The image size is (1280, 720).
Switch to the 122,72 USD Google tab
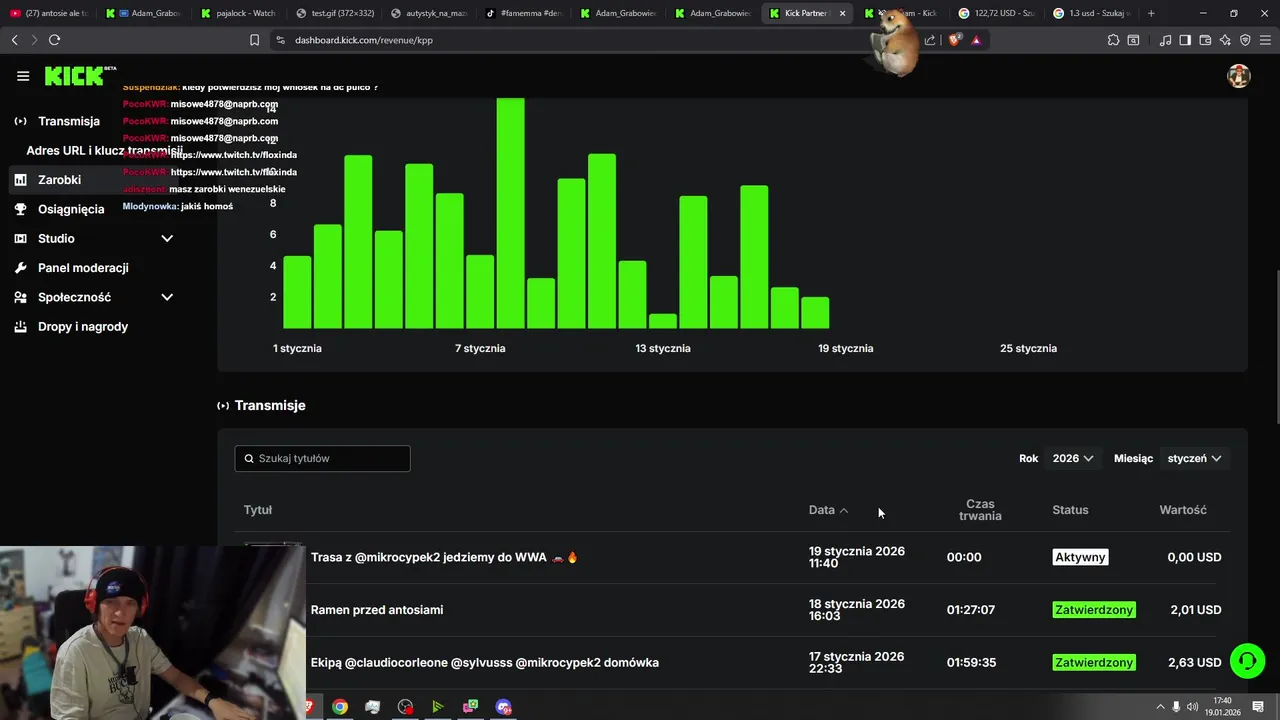[x=997, y=13]
